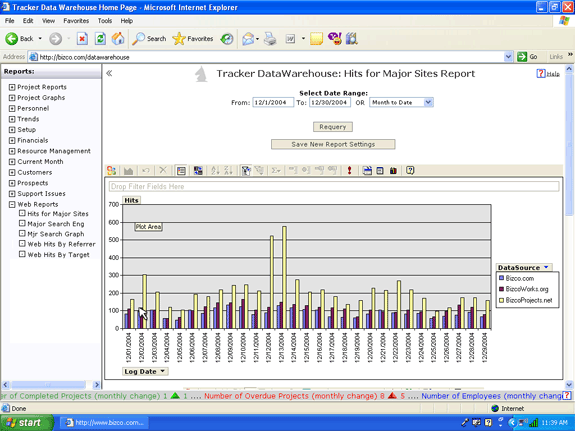This screenshot has width=575, height=431.
Task: Click the red Refresh exclamation icon
Action: coord(349,171)
